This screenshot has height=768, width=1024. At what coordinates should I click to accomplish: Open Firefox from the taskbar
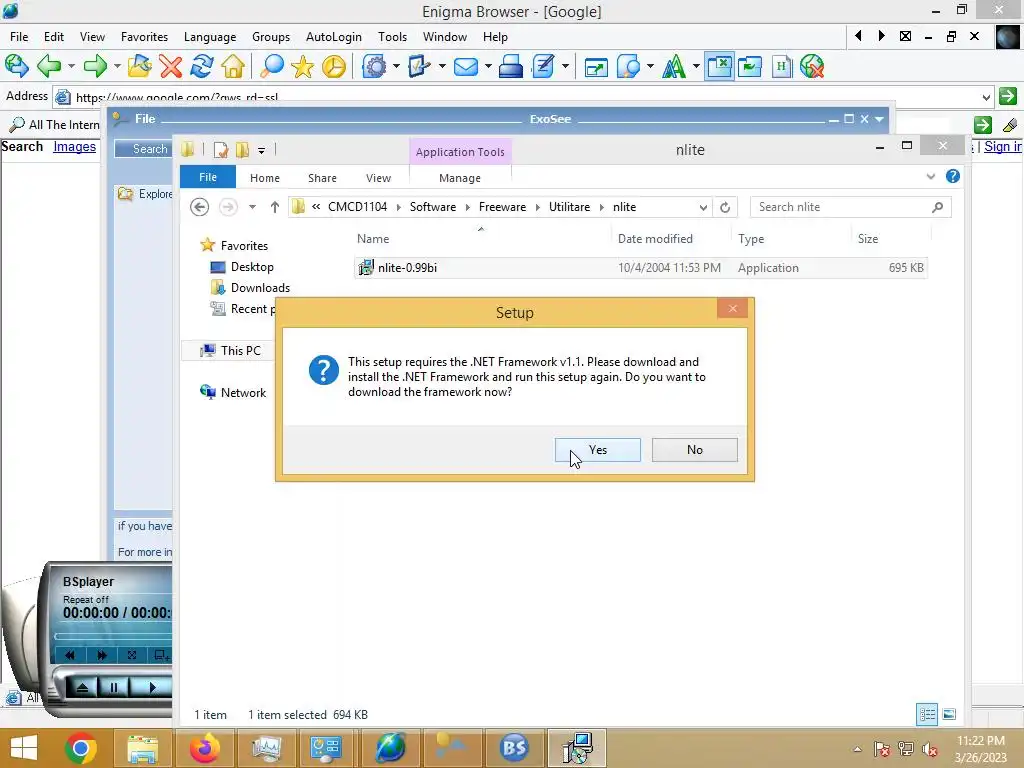pos(205,748)
